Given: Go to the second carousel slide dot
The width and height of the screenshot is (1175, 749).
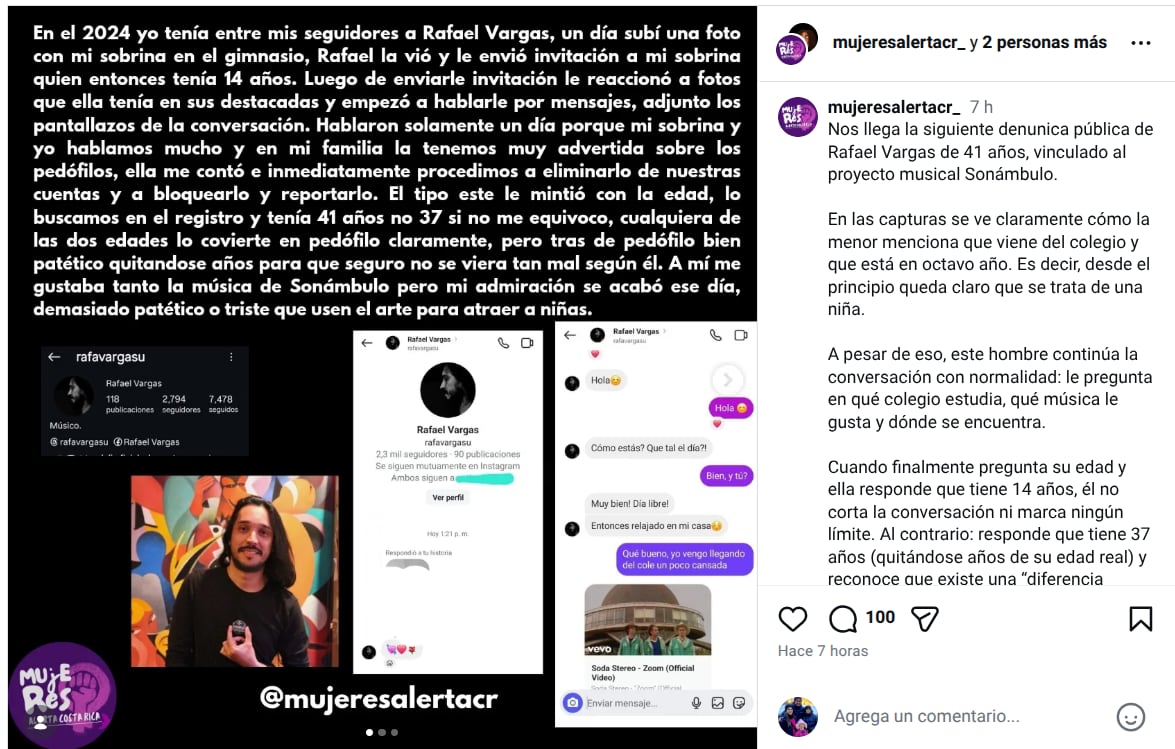Looking at the screenshot, I should pos(382,733).
